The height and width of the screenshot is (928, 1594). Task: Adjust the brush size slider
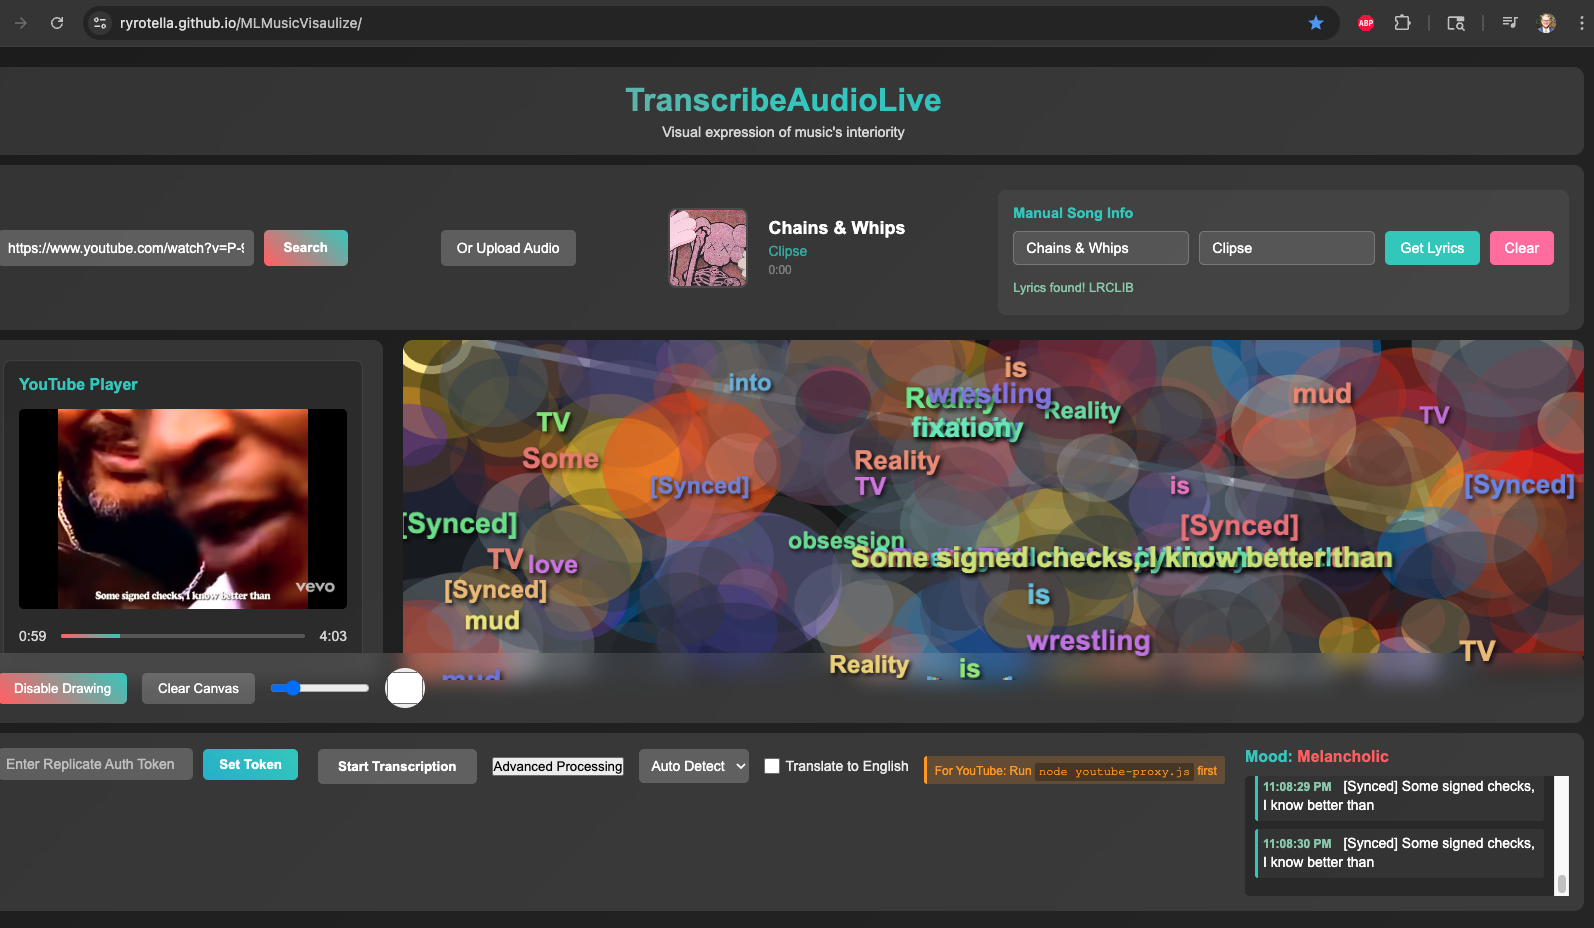pyautogui.click(x=320, y=688)
